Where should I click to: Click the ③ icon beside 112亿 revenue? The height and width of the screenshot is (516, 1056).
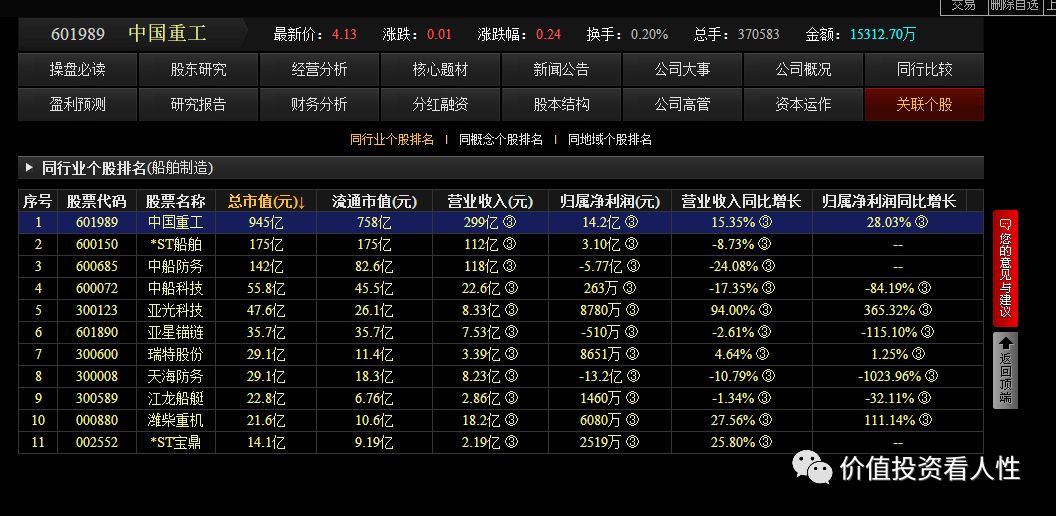(510, 245)
